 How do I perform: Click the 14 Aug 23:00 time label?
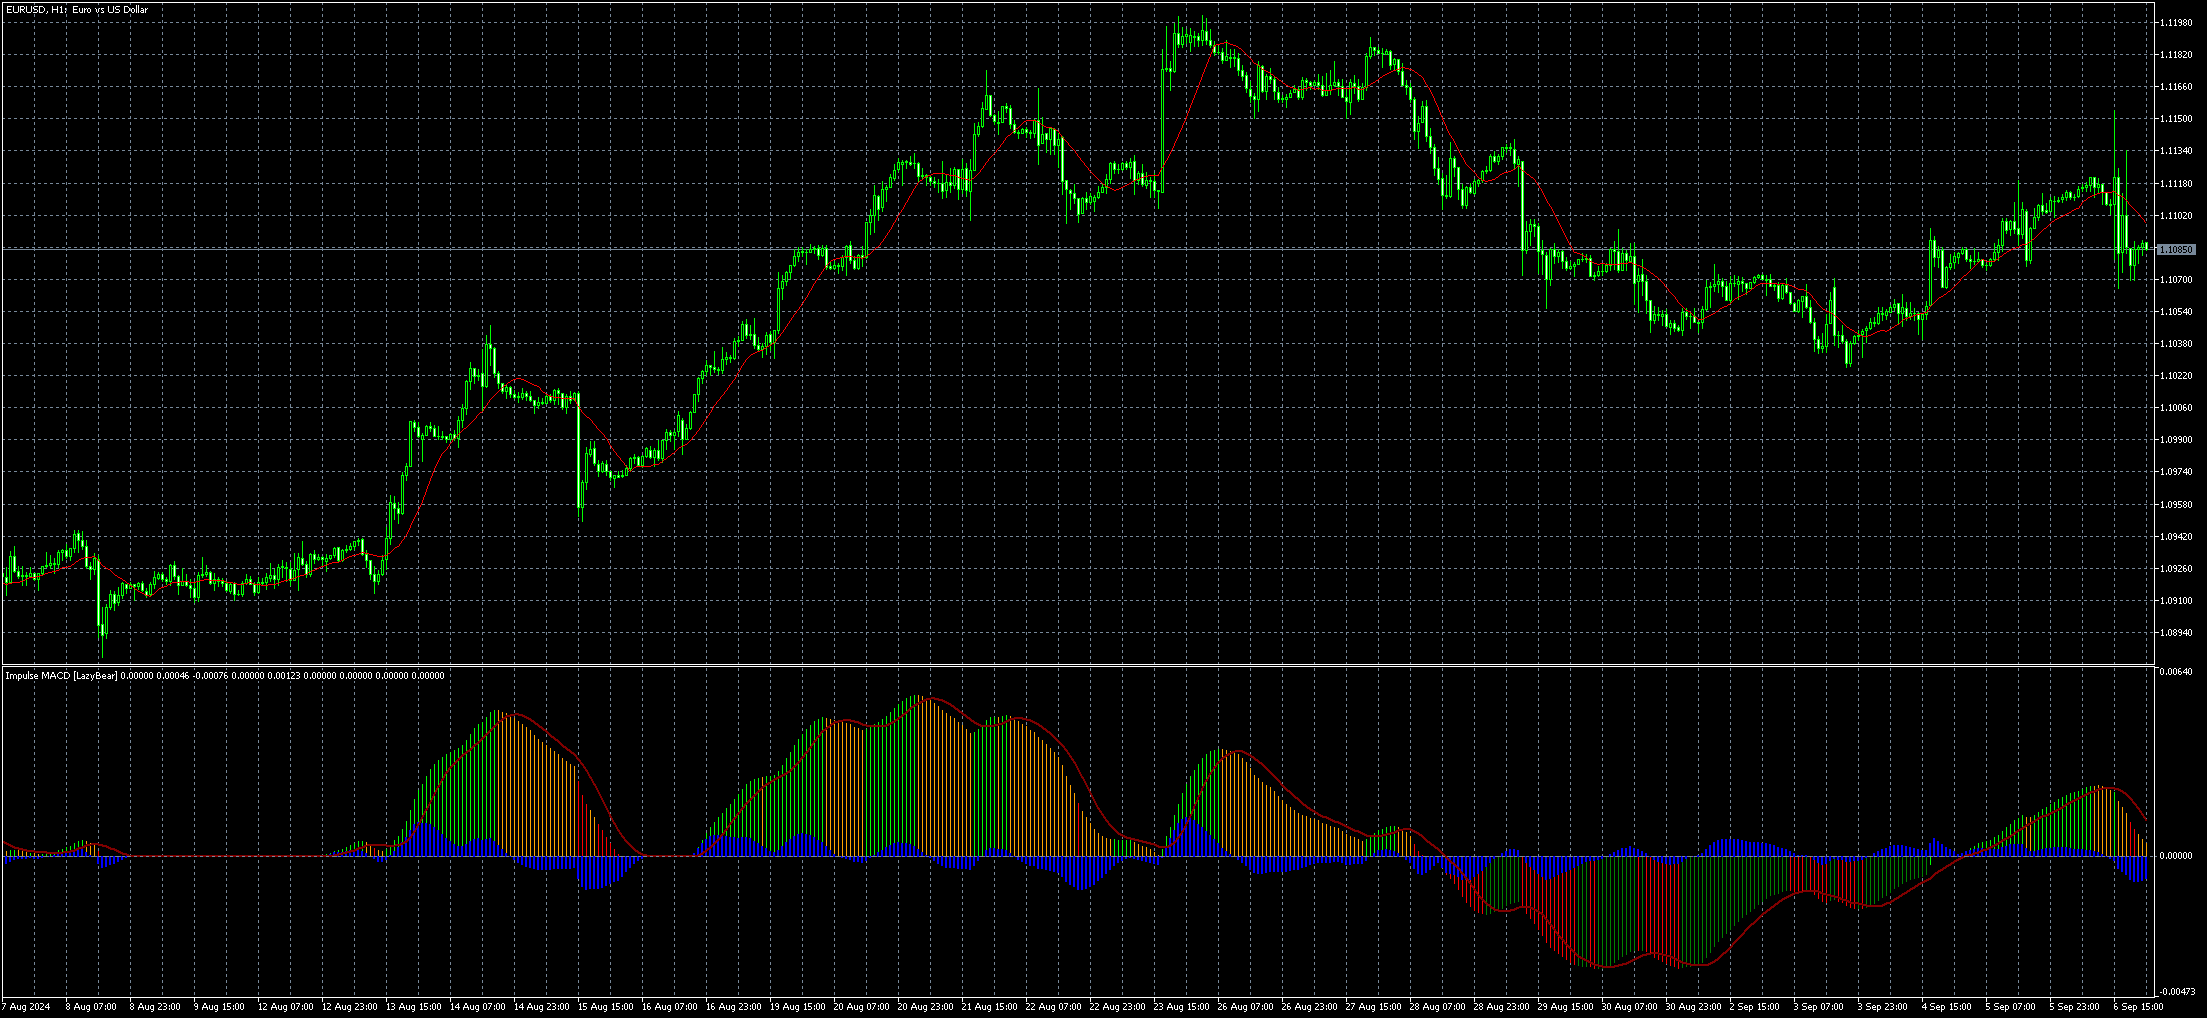click(x=542, y=1007)
